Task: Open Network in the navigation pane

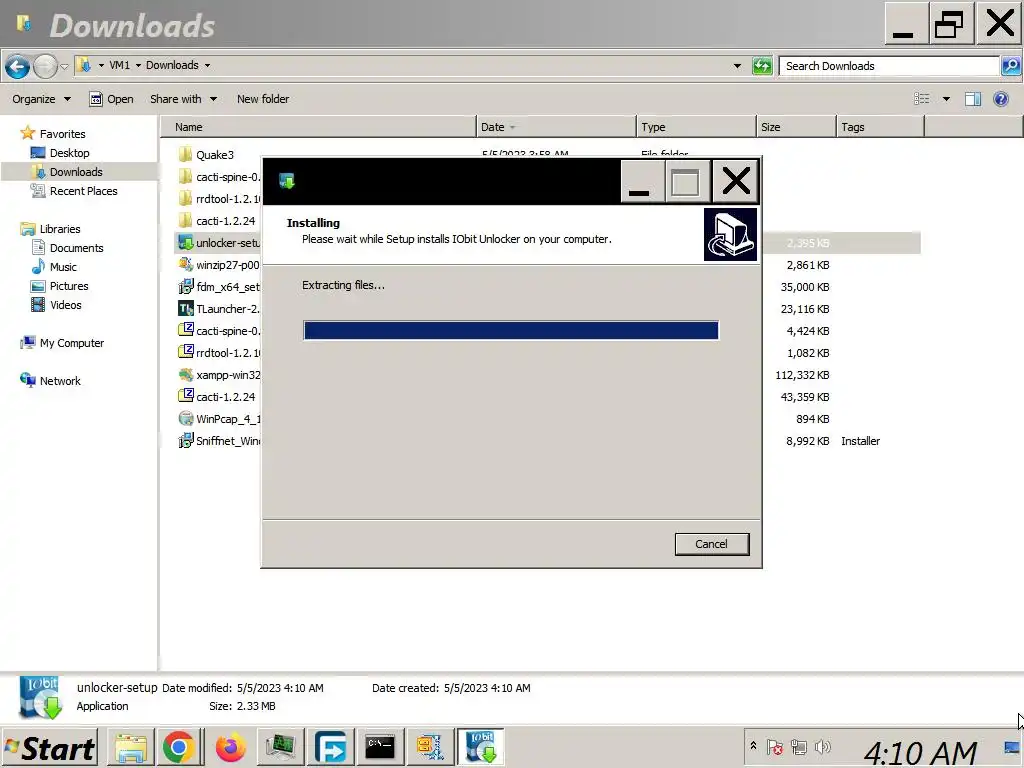Action: point(60,381)
